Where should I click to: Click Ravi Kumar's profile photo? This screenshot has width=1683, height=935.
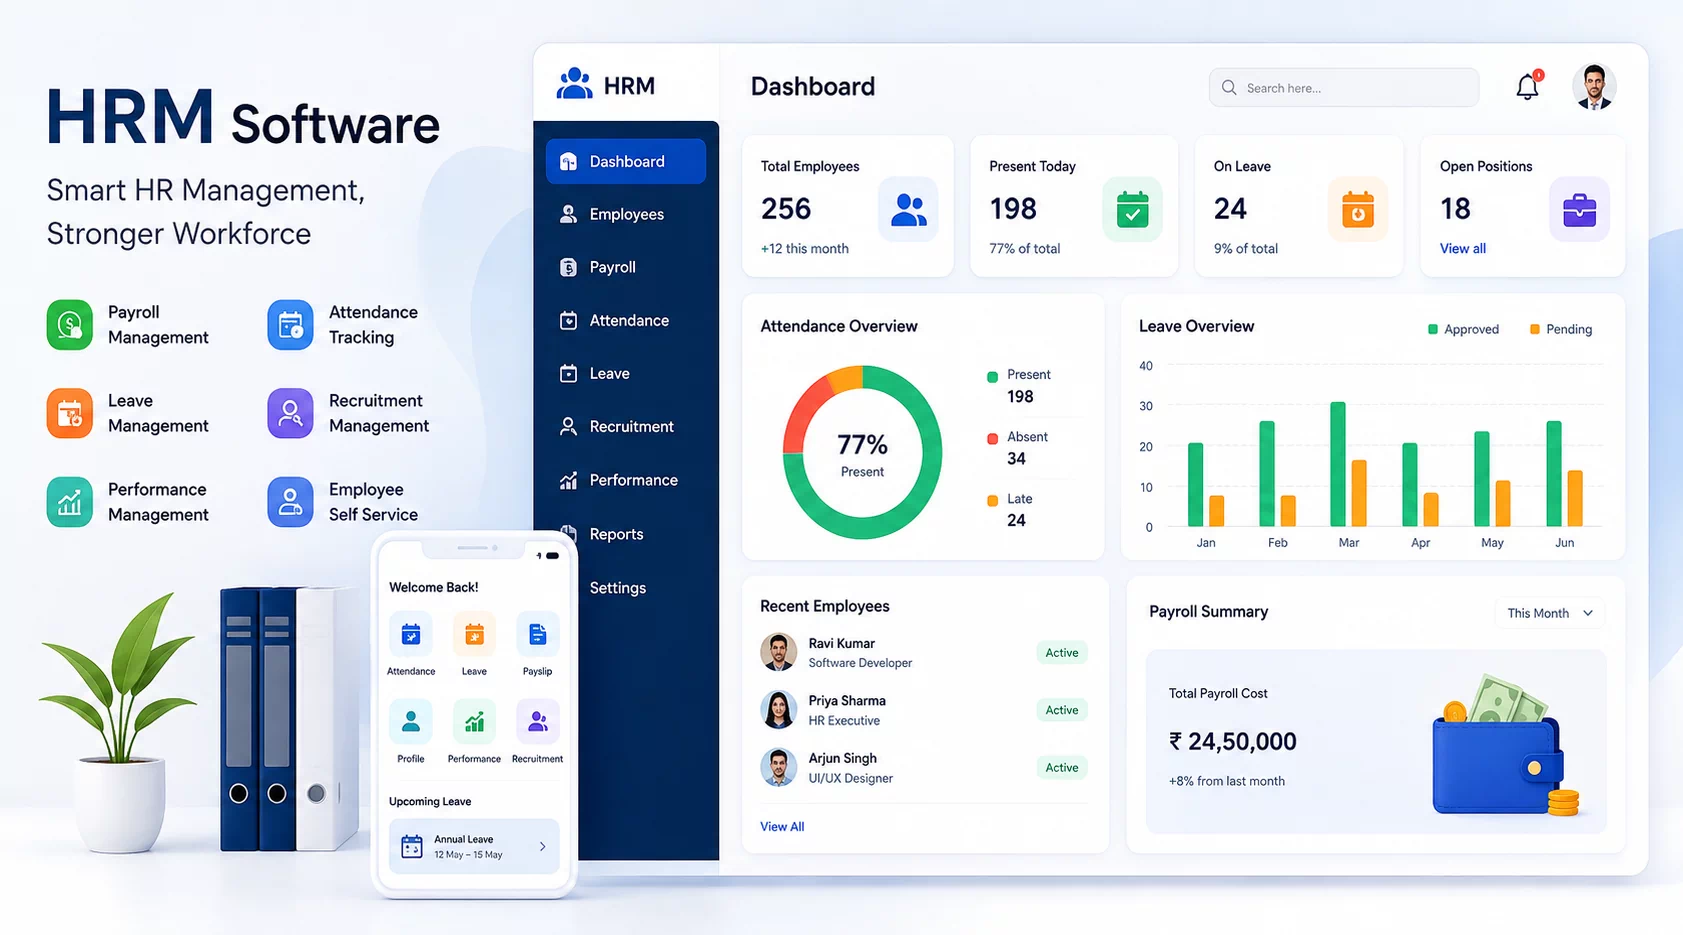pos(778,652)
